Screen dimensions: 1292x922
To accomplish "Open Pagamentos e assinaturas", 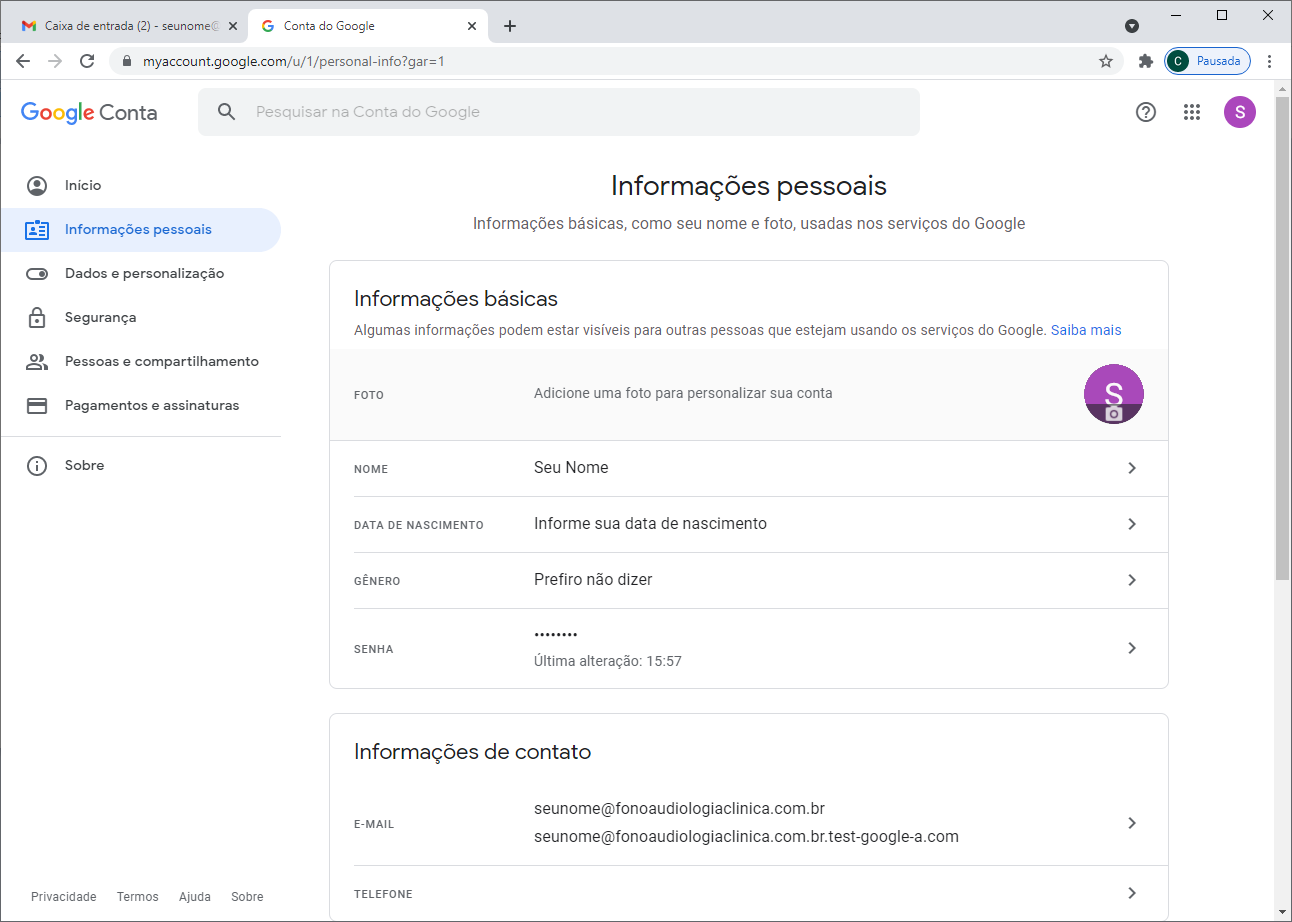I will tap(141, 405).
